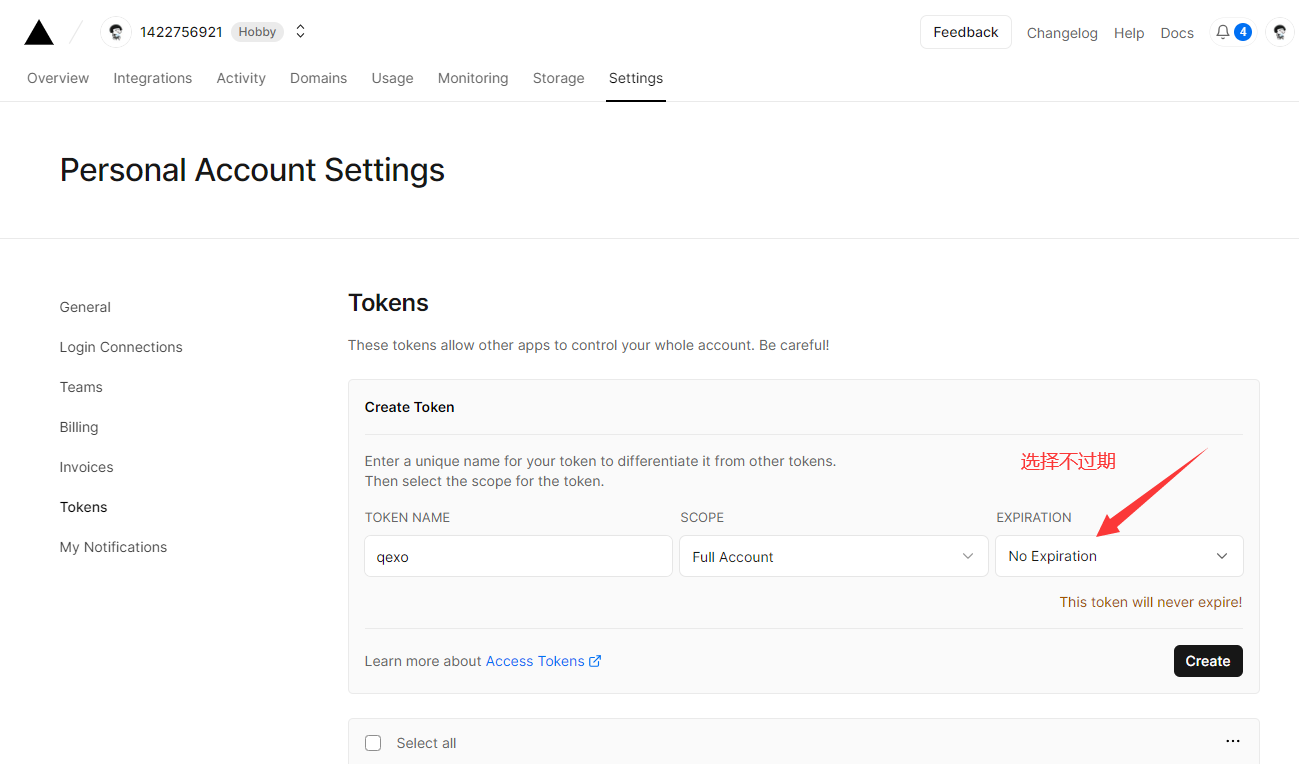Click the Token Name input field
The image size is (1299, 764).
click(518, 556)
